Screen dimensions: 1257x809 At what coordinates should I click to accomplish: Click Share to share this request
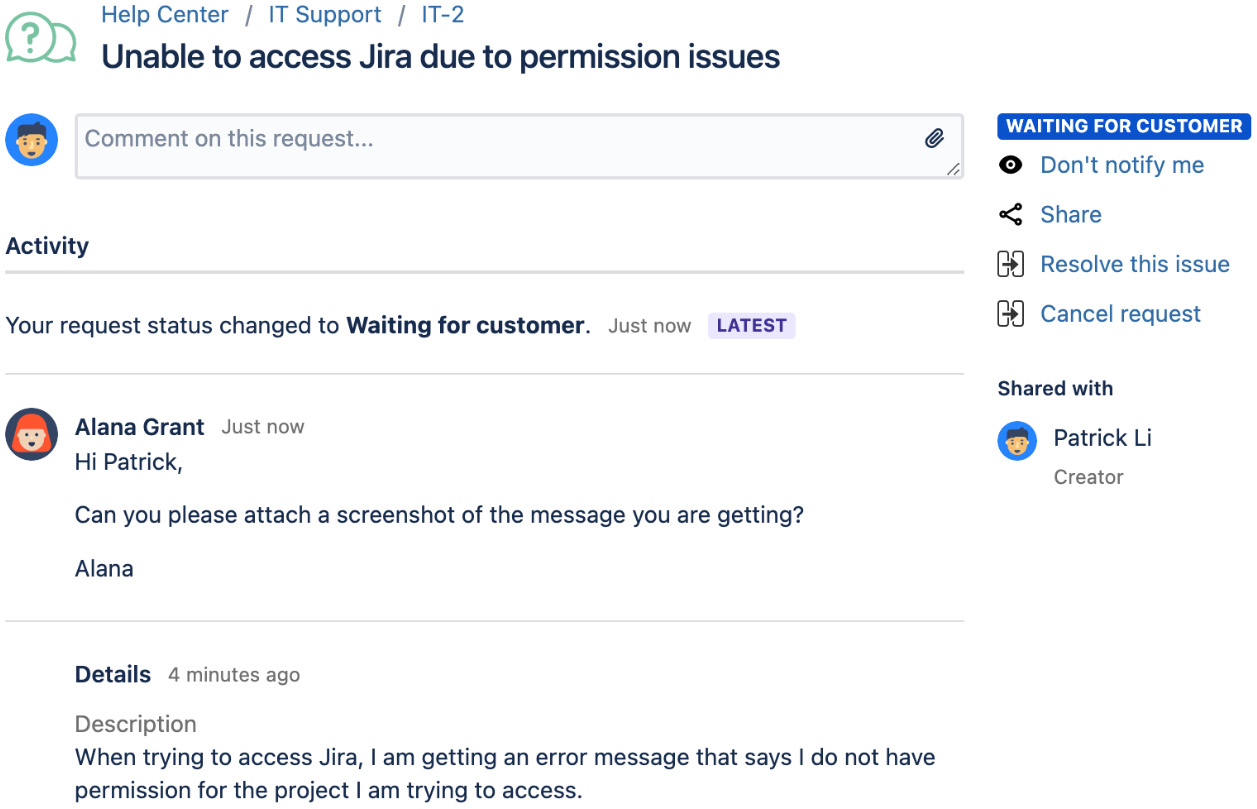tap(1070, 214)
